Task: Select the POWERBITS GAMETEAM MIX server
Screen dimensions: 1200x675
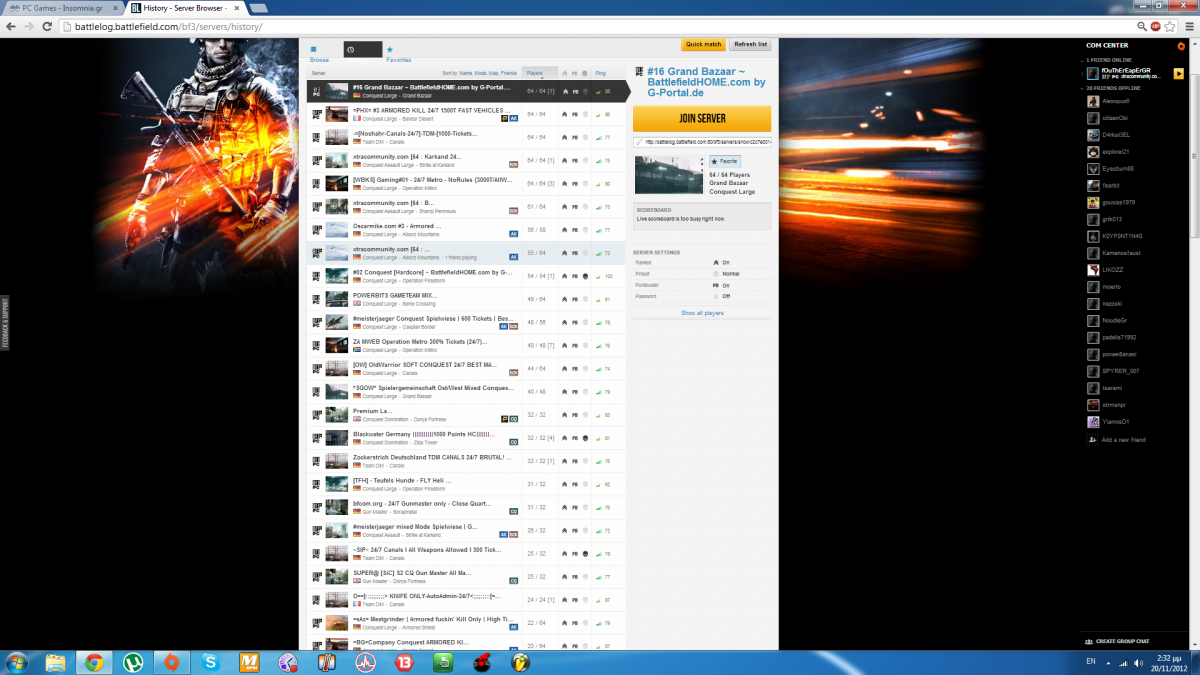Action: pos(468,298)
